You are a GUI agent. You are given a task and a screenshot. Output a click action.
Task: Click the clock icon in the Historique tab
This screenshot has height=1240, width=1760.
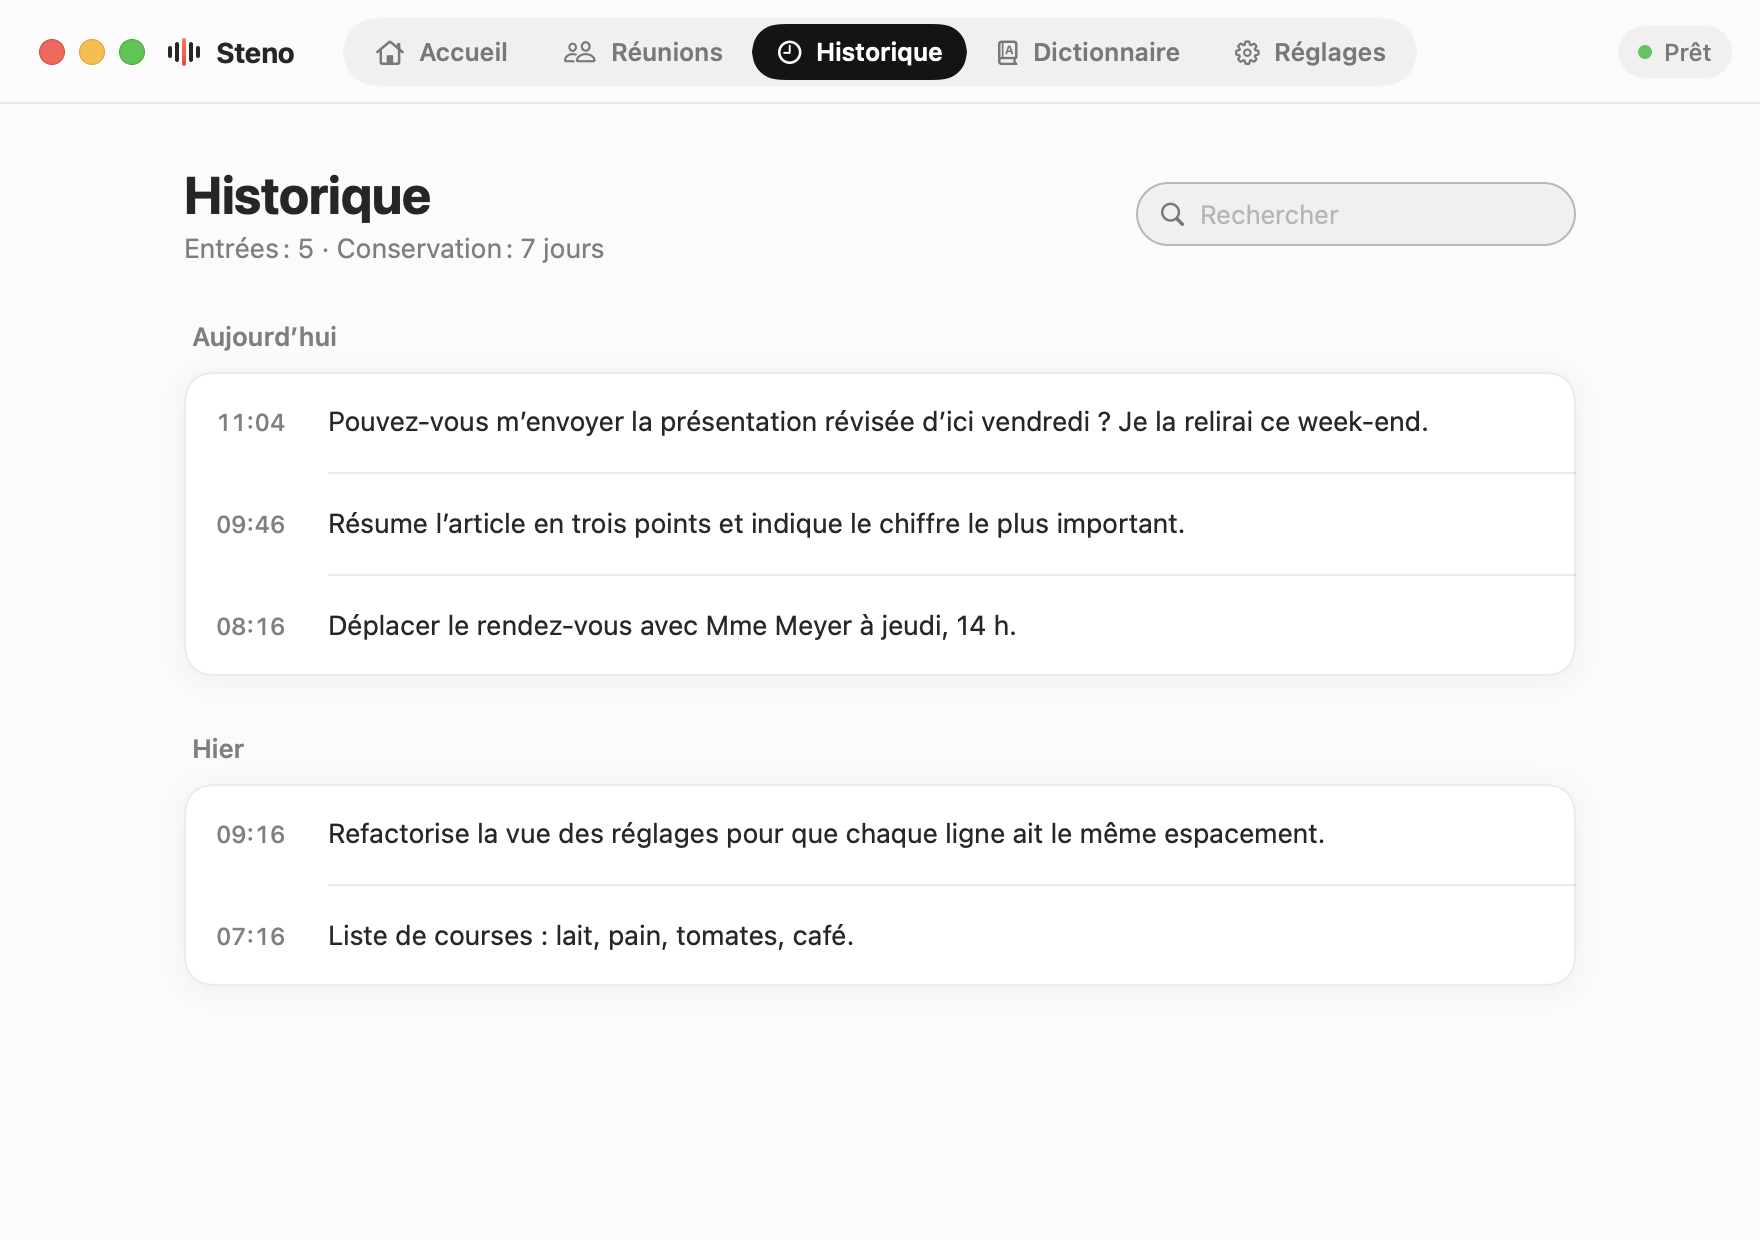click(x=790, y=52)
